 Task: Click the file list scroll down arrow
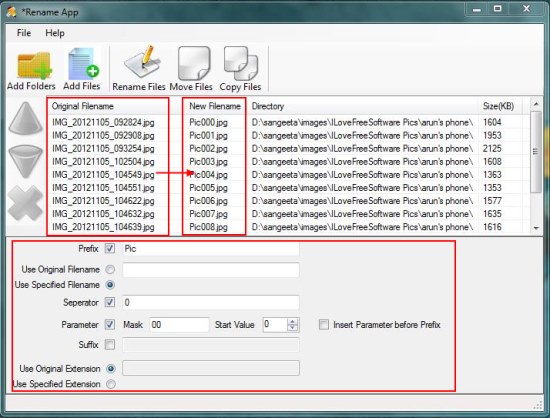[x=536, y=228]
